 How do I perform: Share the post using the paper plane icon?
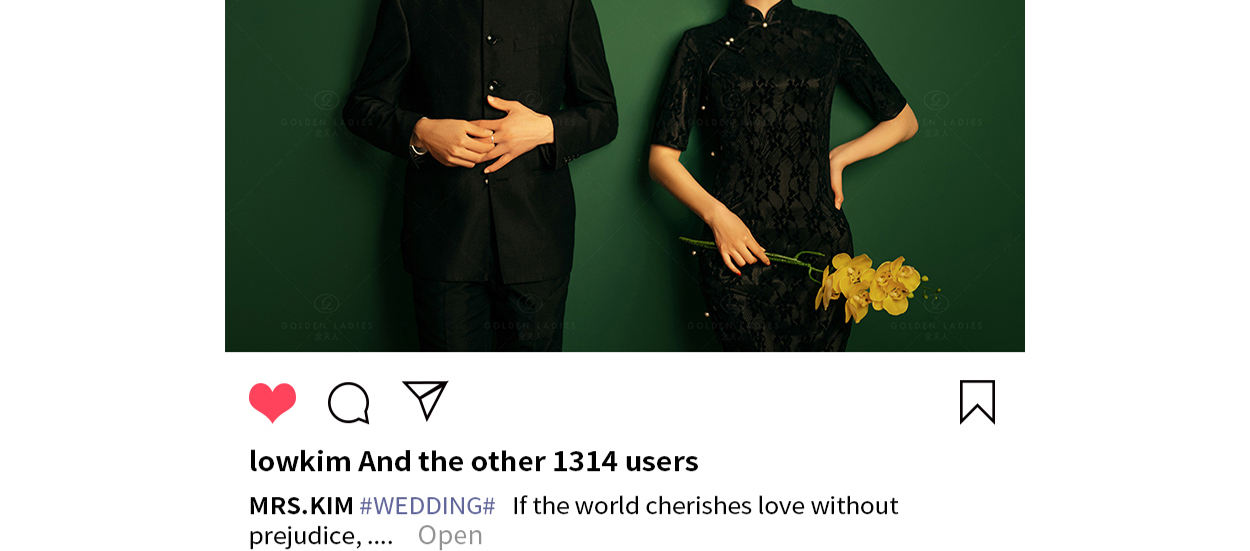pyautogui.click(x=425, y=400)
